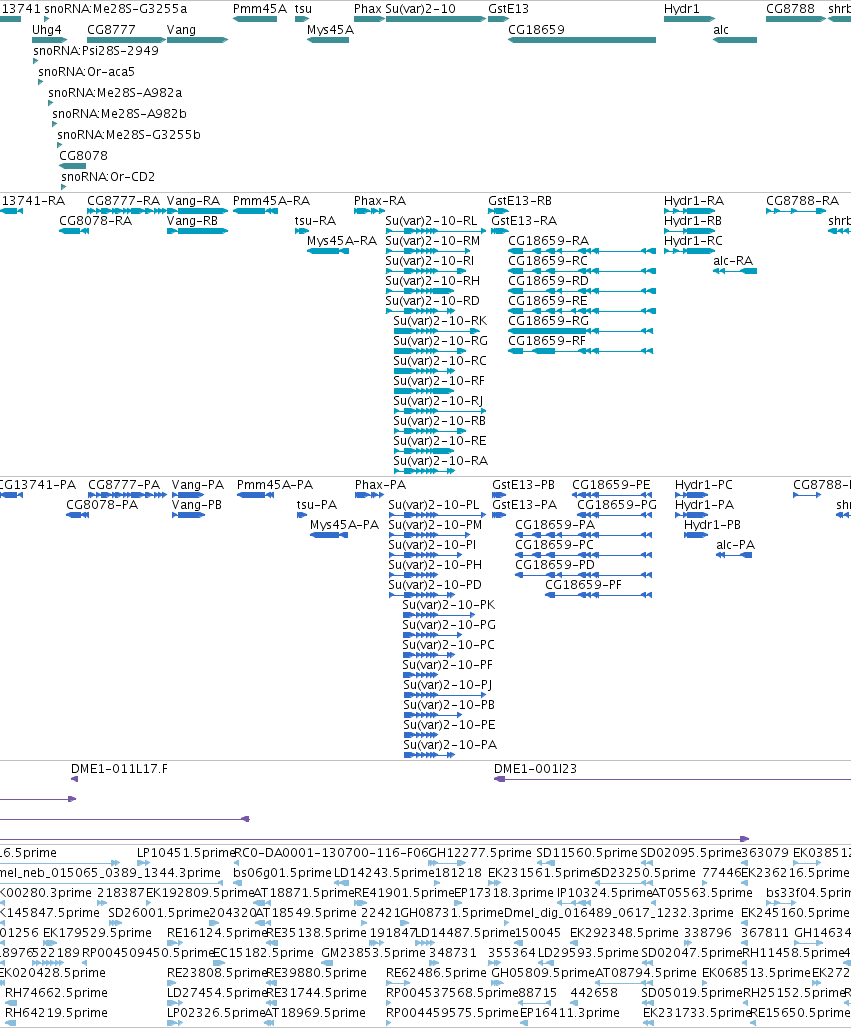
Task: Open the GstE13 gene label
Action: point(508,9)
